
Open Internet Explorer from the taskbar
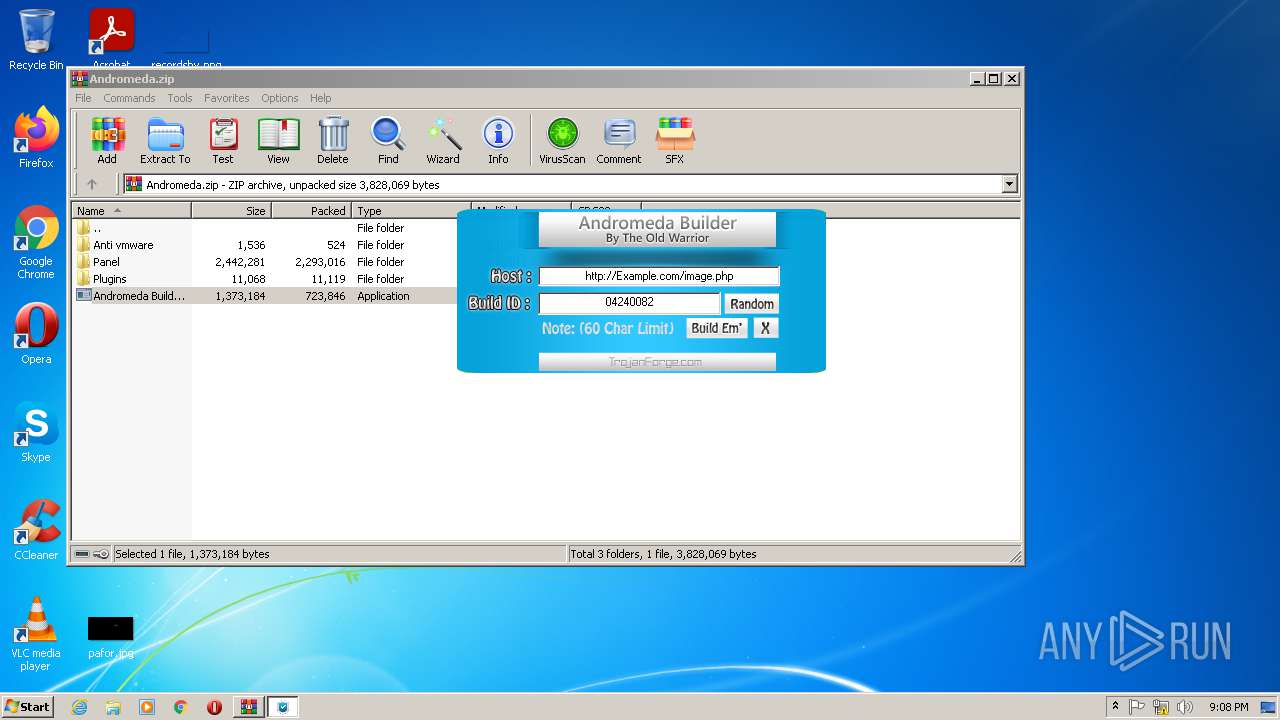79,707
